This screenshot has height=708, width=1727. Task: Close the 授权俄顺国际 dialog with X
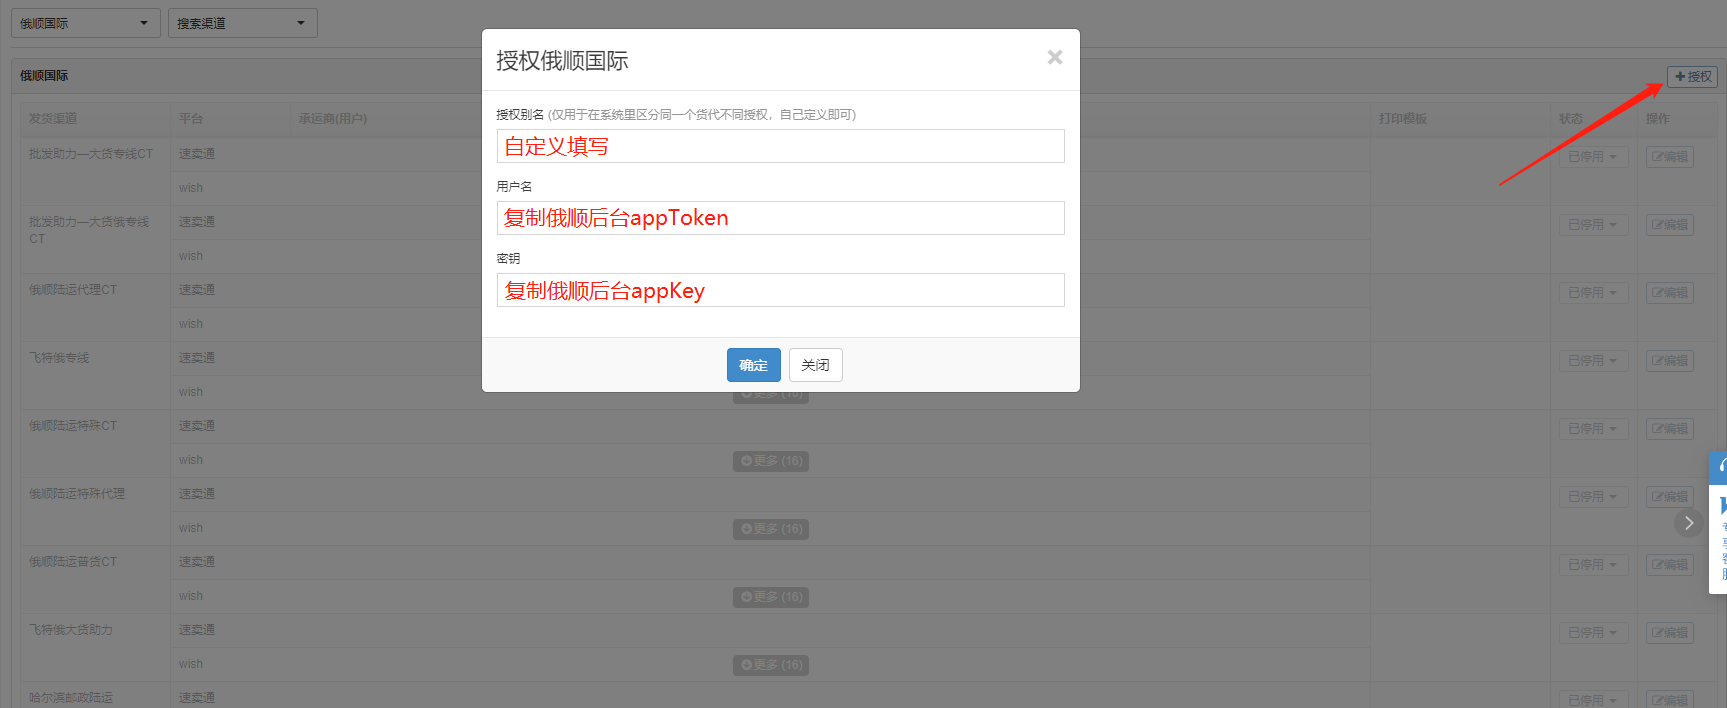(x=1054, y=58)
